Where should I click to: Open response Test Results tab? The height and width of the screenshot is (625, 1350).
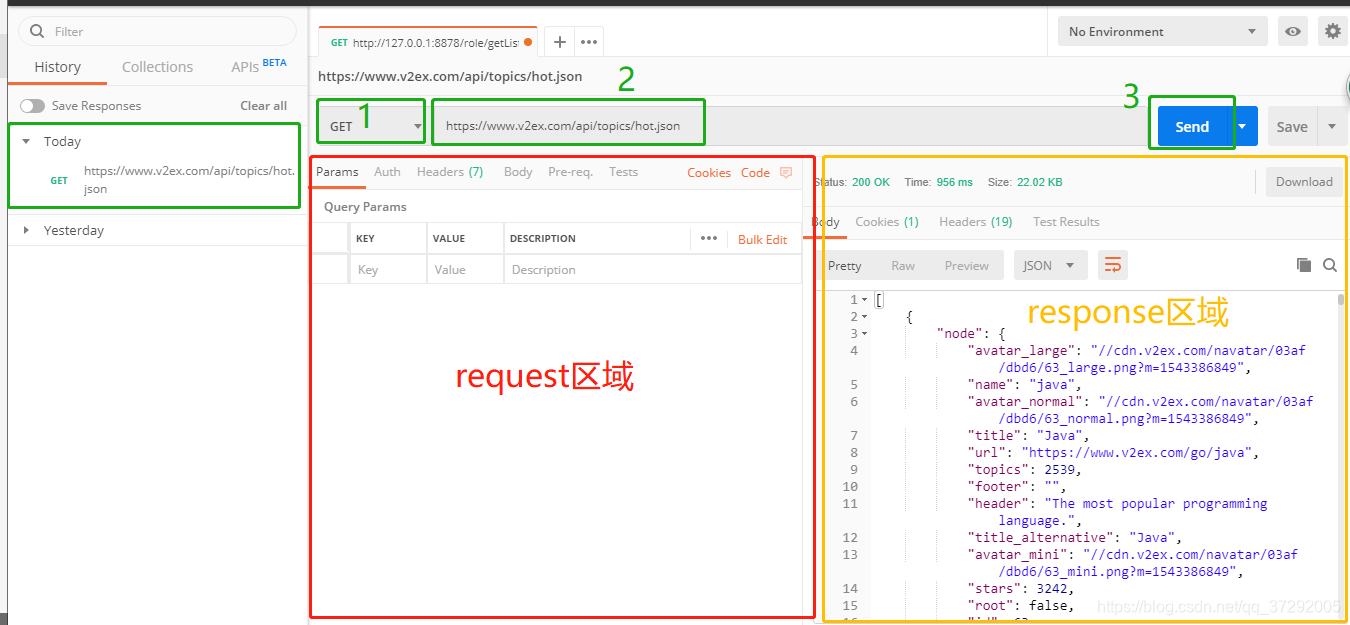pos(1066,222)
